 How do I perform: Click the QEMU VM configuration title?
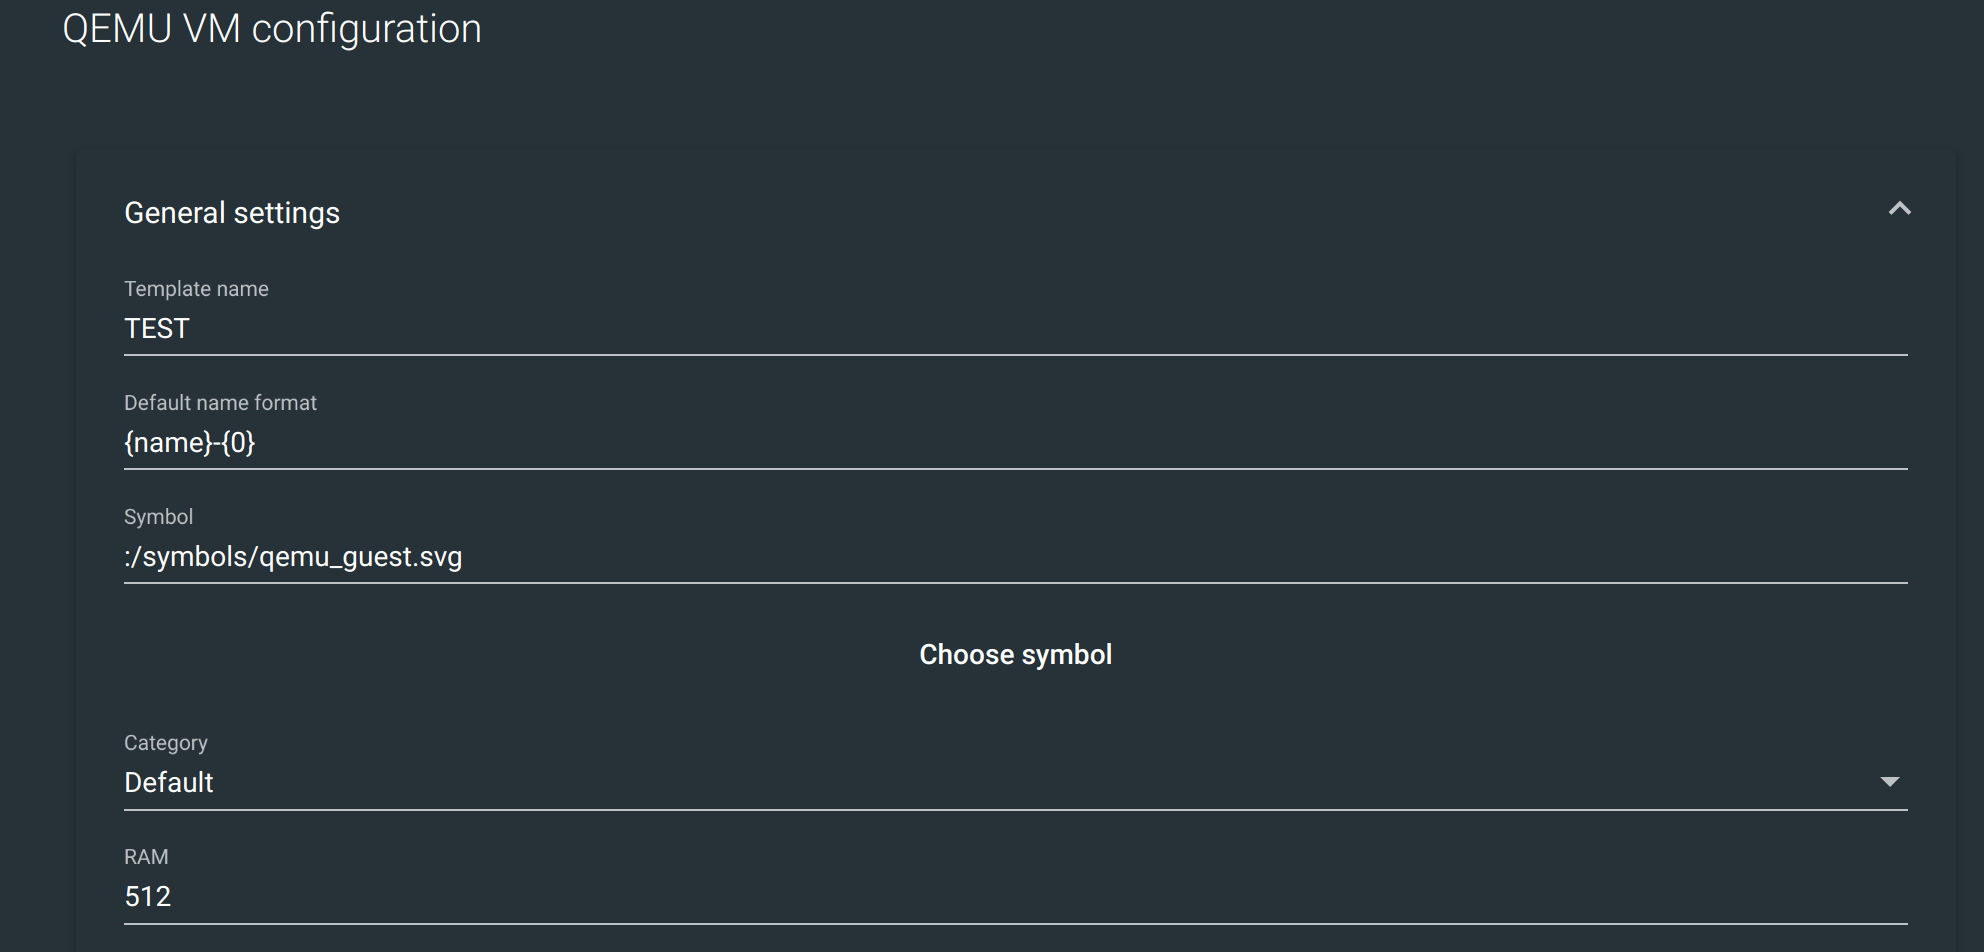tap(272, 29)
